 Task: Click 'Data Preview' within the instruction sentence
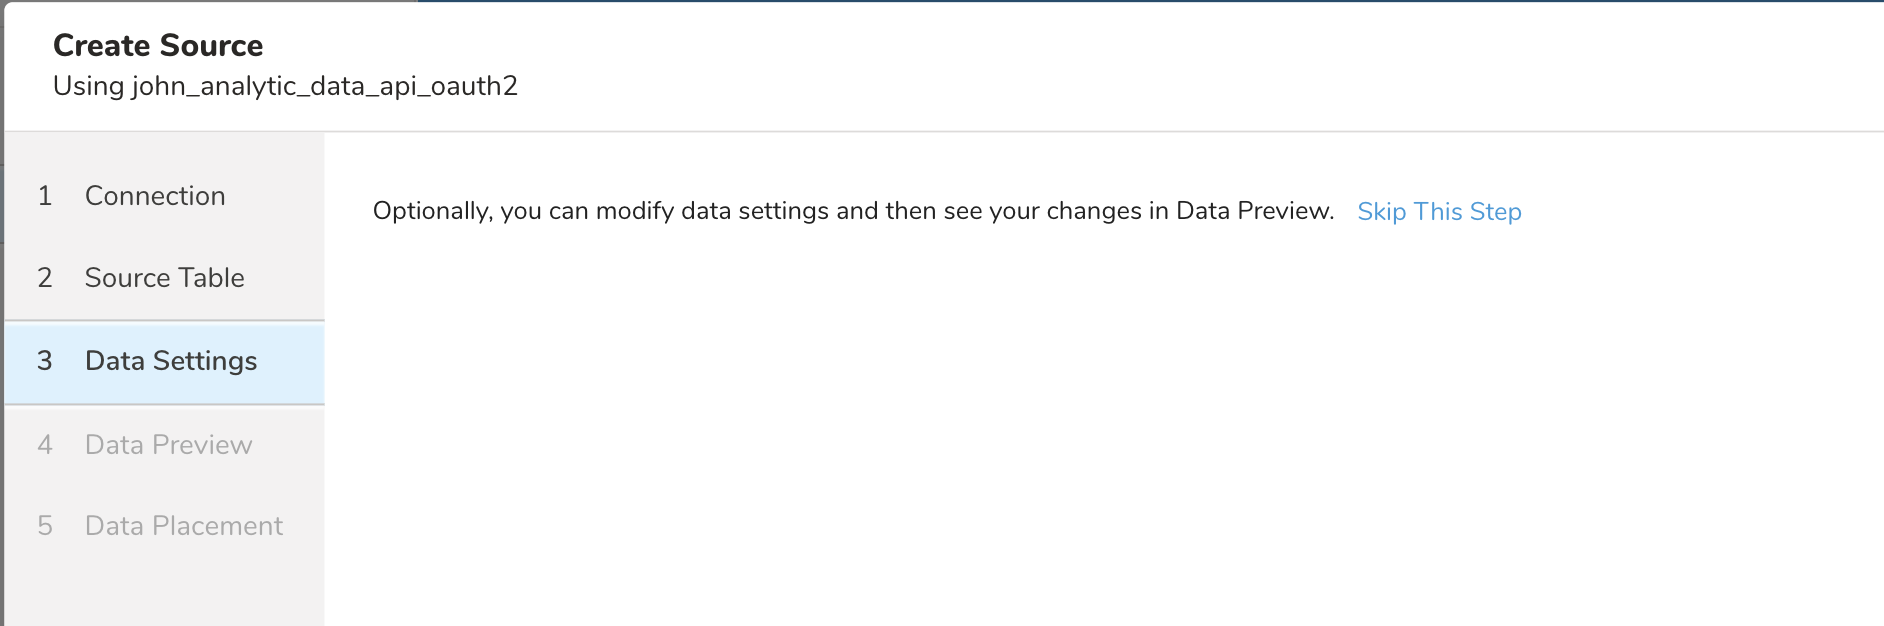click(1254, 211)
